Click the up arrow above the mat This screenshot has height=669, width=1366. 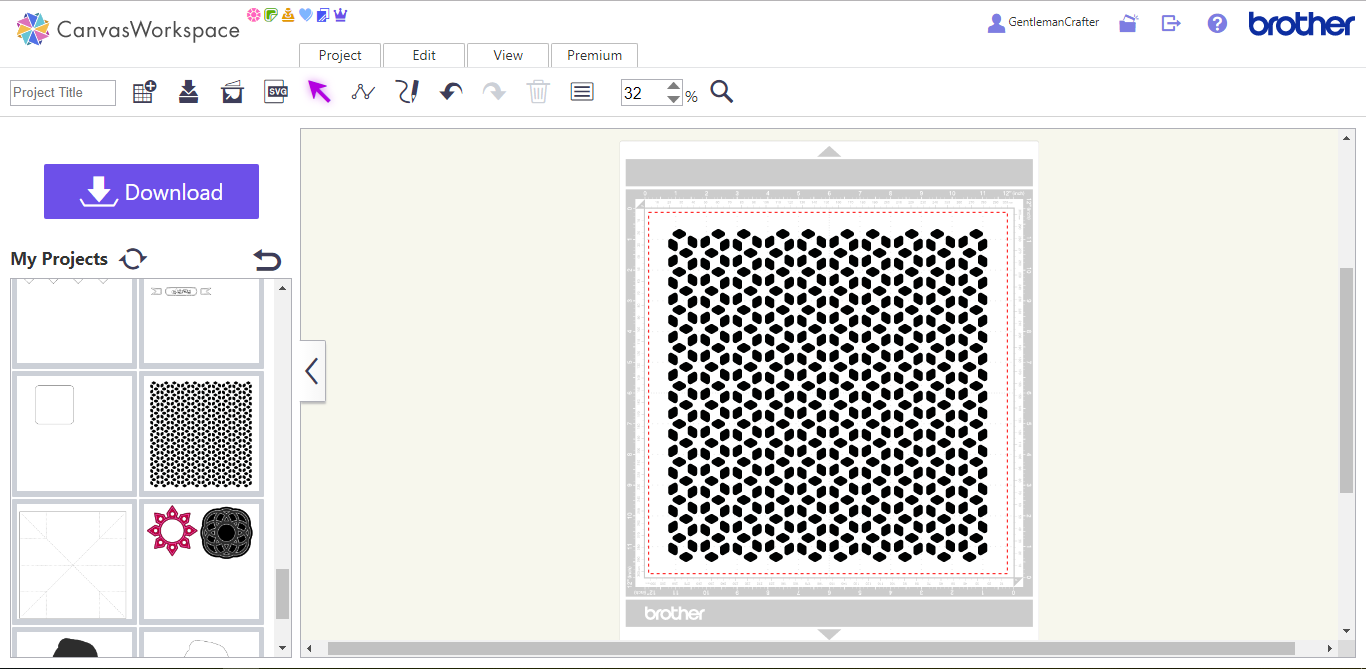pos(829,152)
